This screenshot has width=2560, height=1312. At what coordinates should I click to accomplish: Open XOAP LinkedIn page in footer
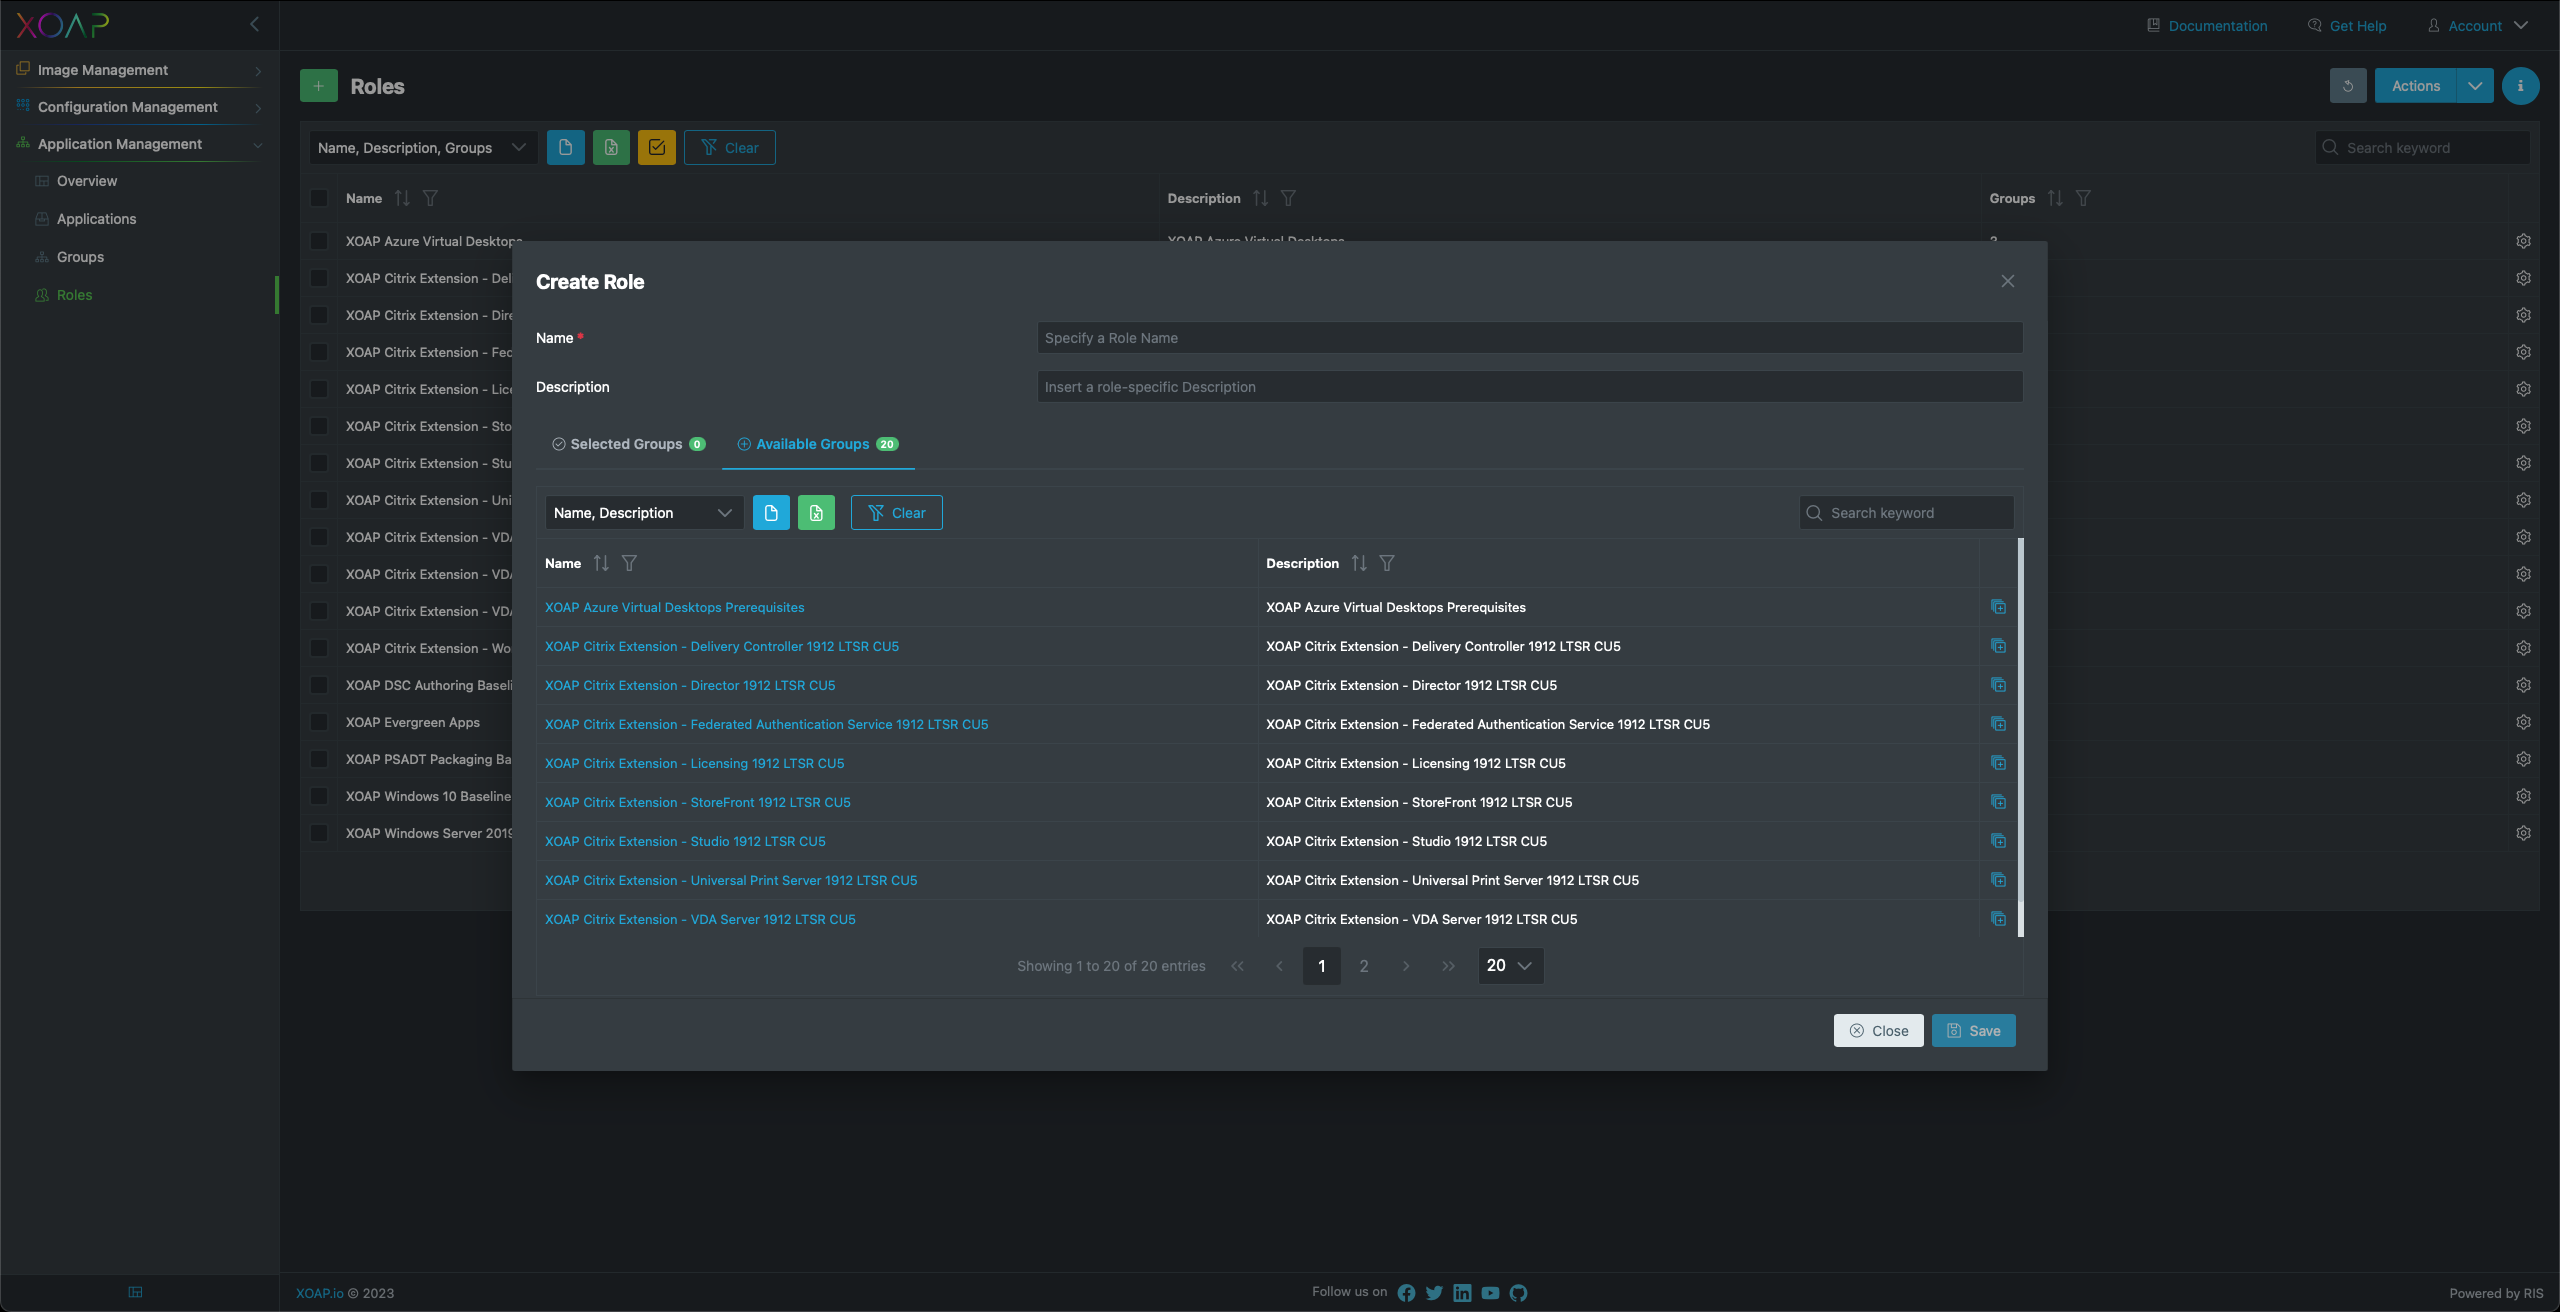[x=1462, y=1293]
